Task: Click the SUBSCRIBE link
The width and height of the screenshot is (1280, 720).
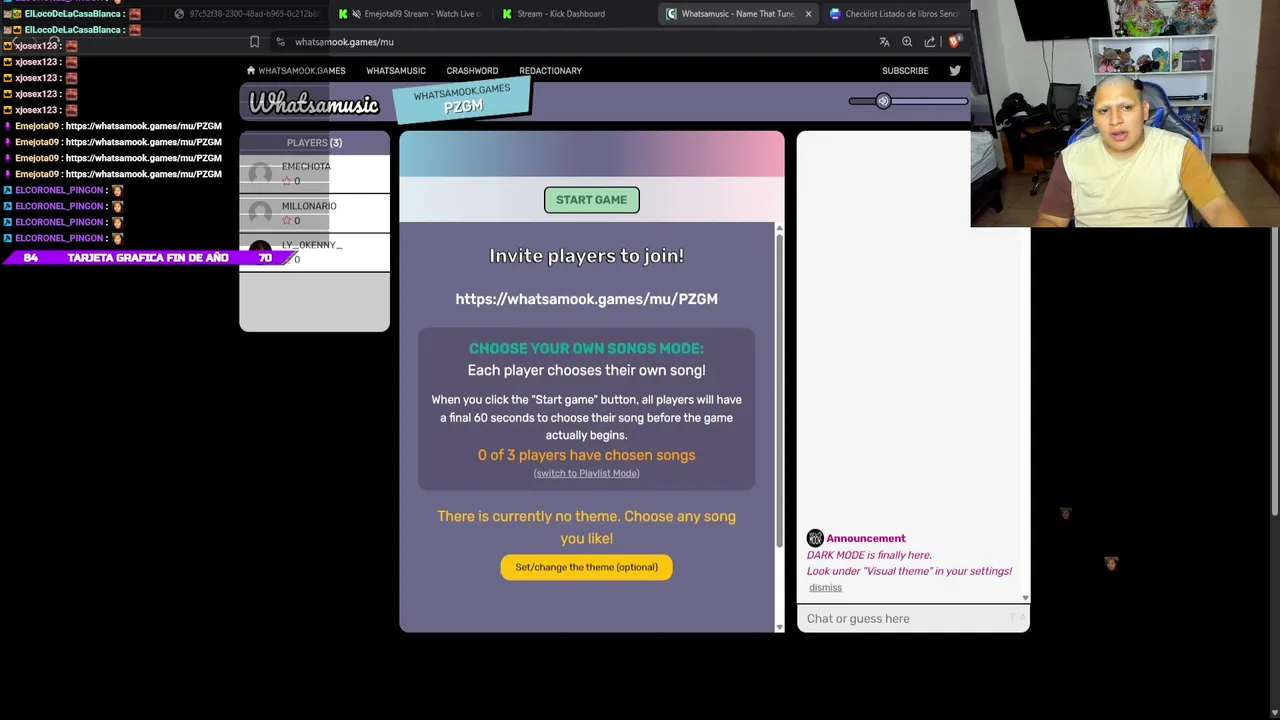Action: pos(905,71)
